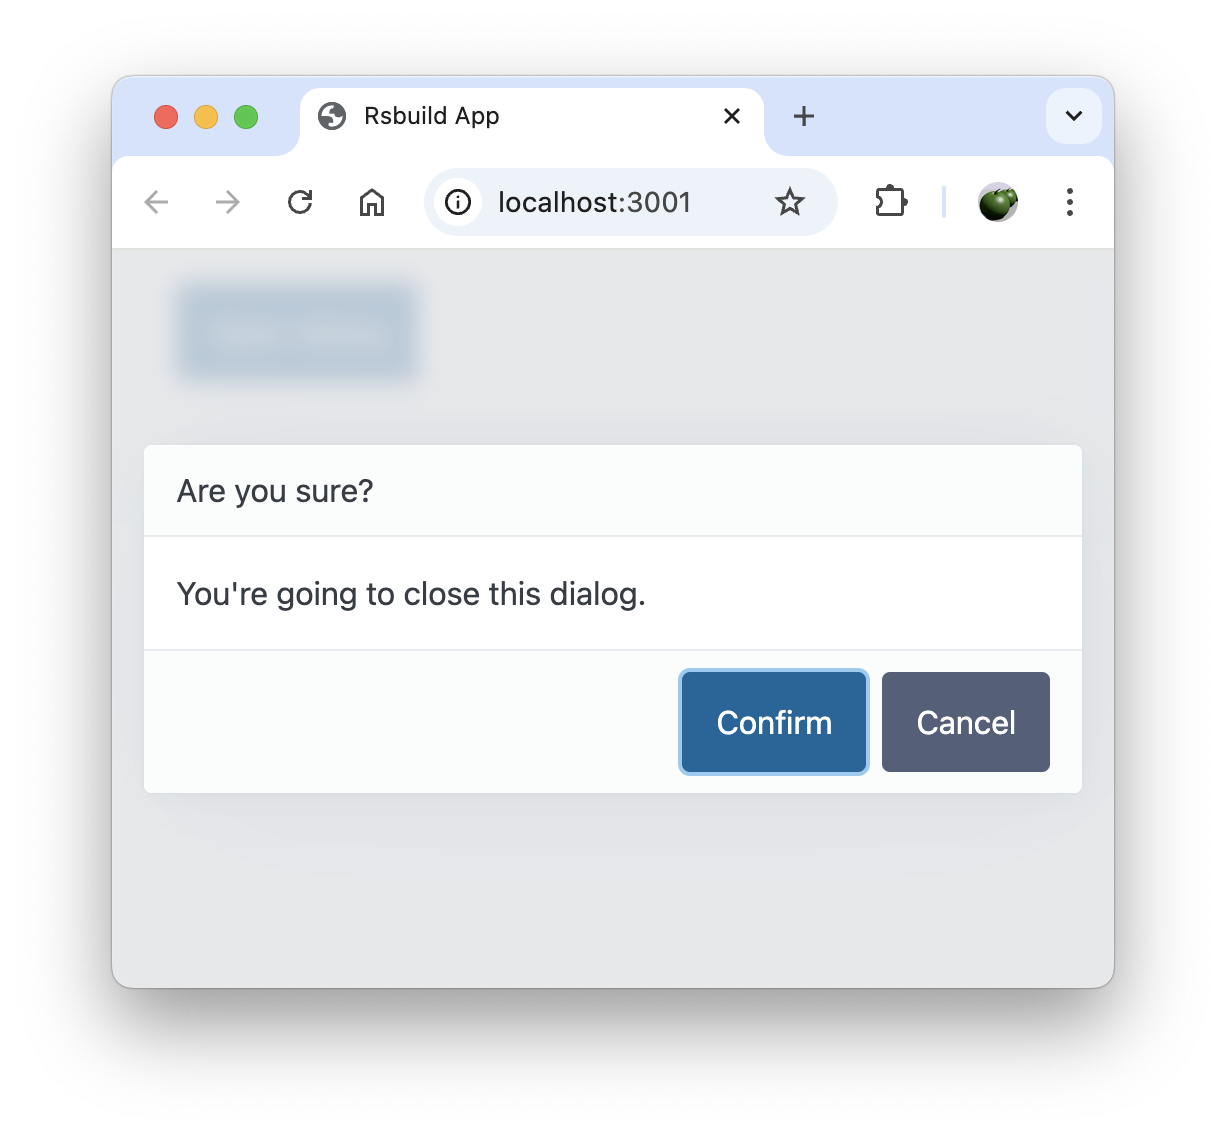Click the green macOS fullscreen button
This screenshot has height=1136, width=1226.
pos(246,117)
